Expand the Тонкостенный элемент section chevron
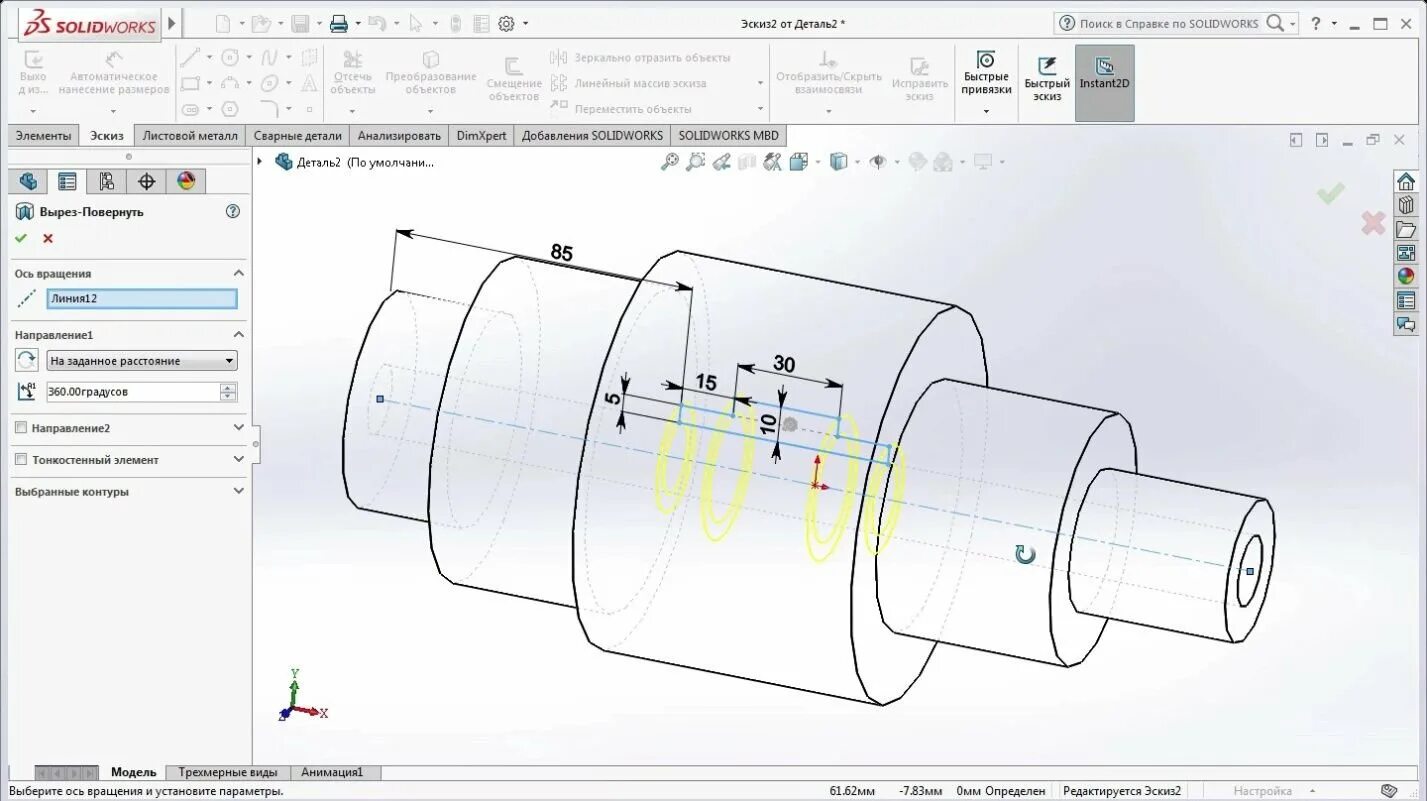The width and height of the screenshot is (1427, 801). pos(238,460)
